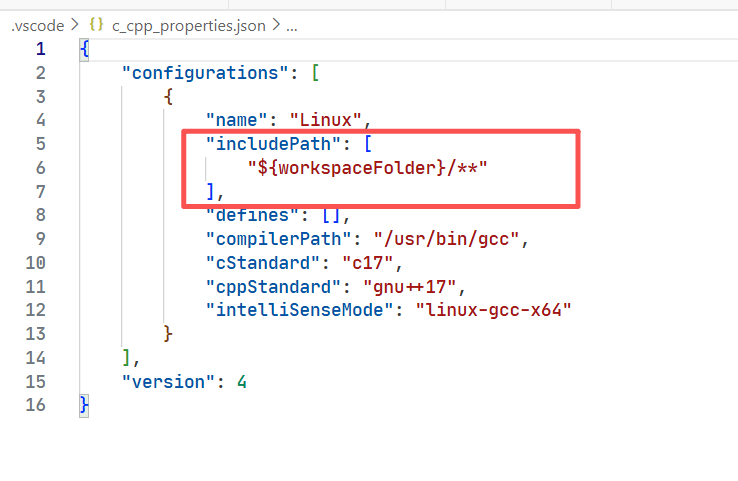Click the "c17" value
This screenshot has height=481, width=738.
(x=368, y=263)
